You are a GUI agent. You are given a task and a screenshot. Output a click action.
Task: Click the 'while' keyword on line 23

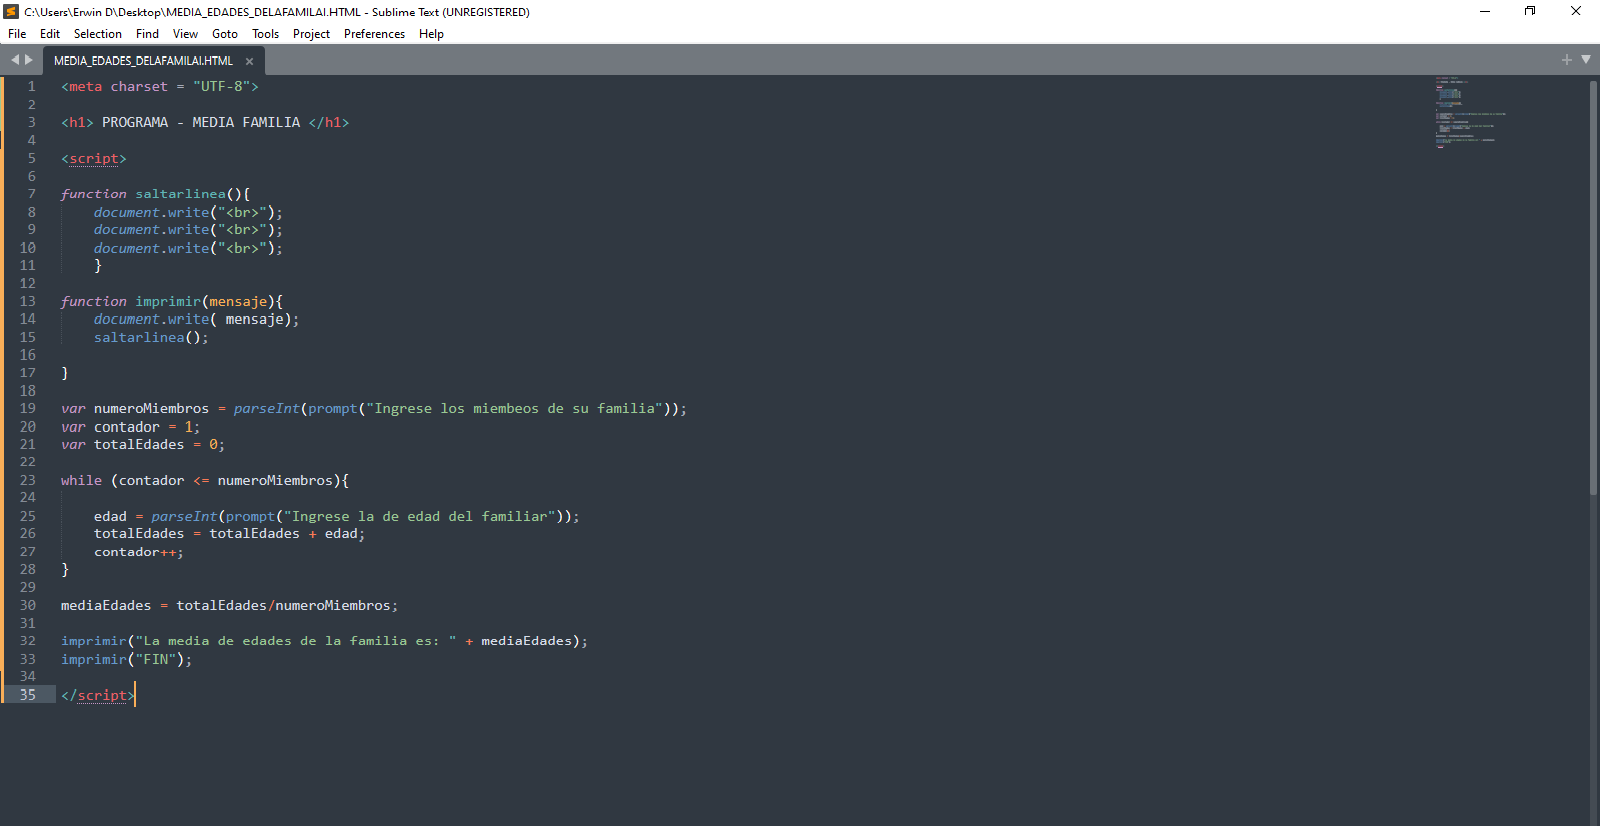(81, 480)
